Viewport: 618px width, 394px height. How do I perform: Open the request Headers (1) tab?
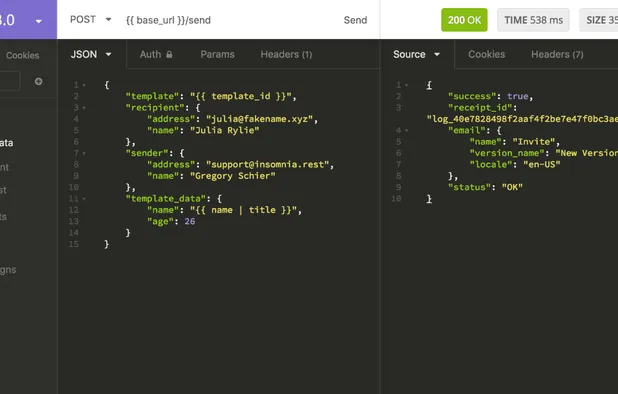[286, 54]
